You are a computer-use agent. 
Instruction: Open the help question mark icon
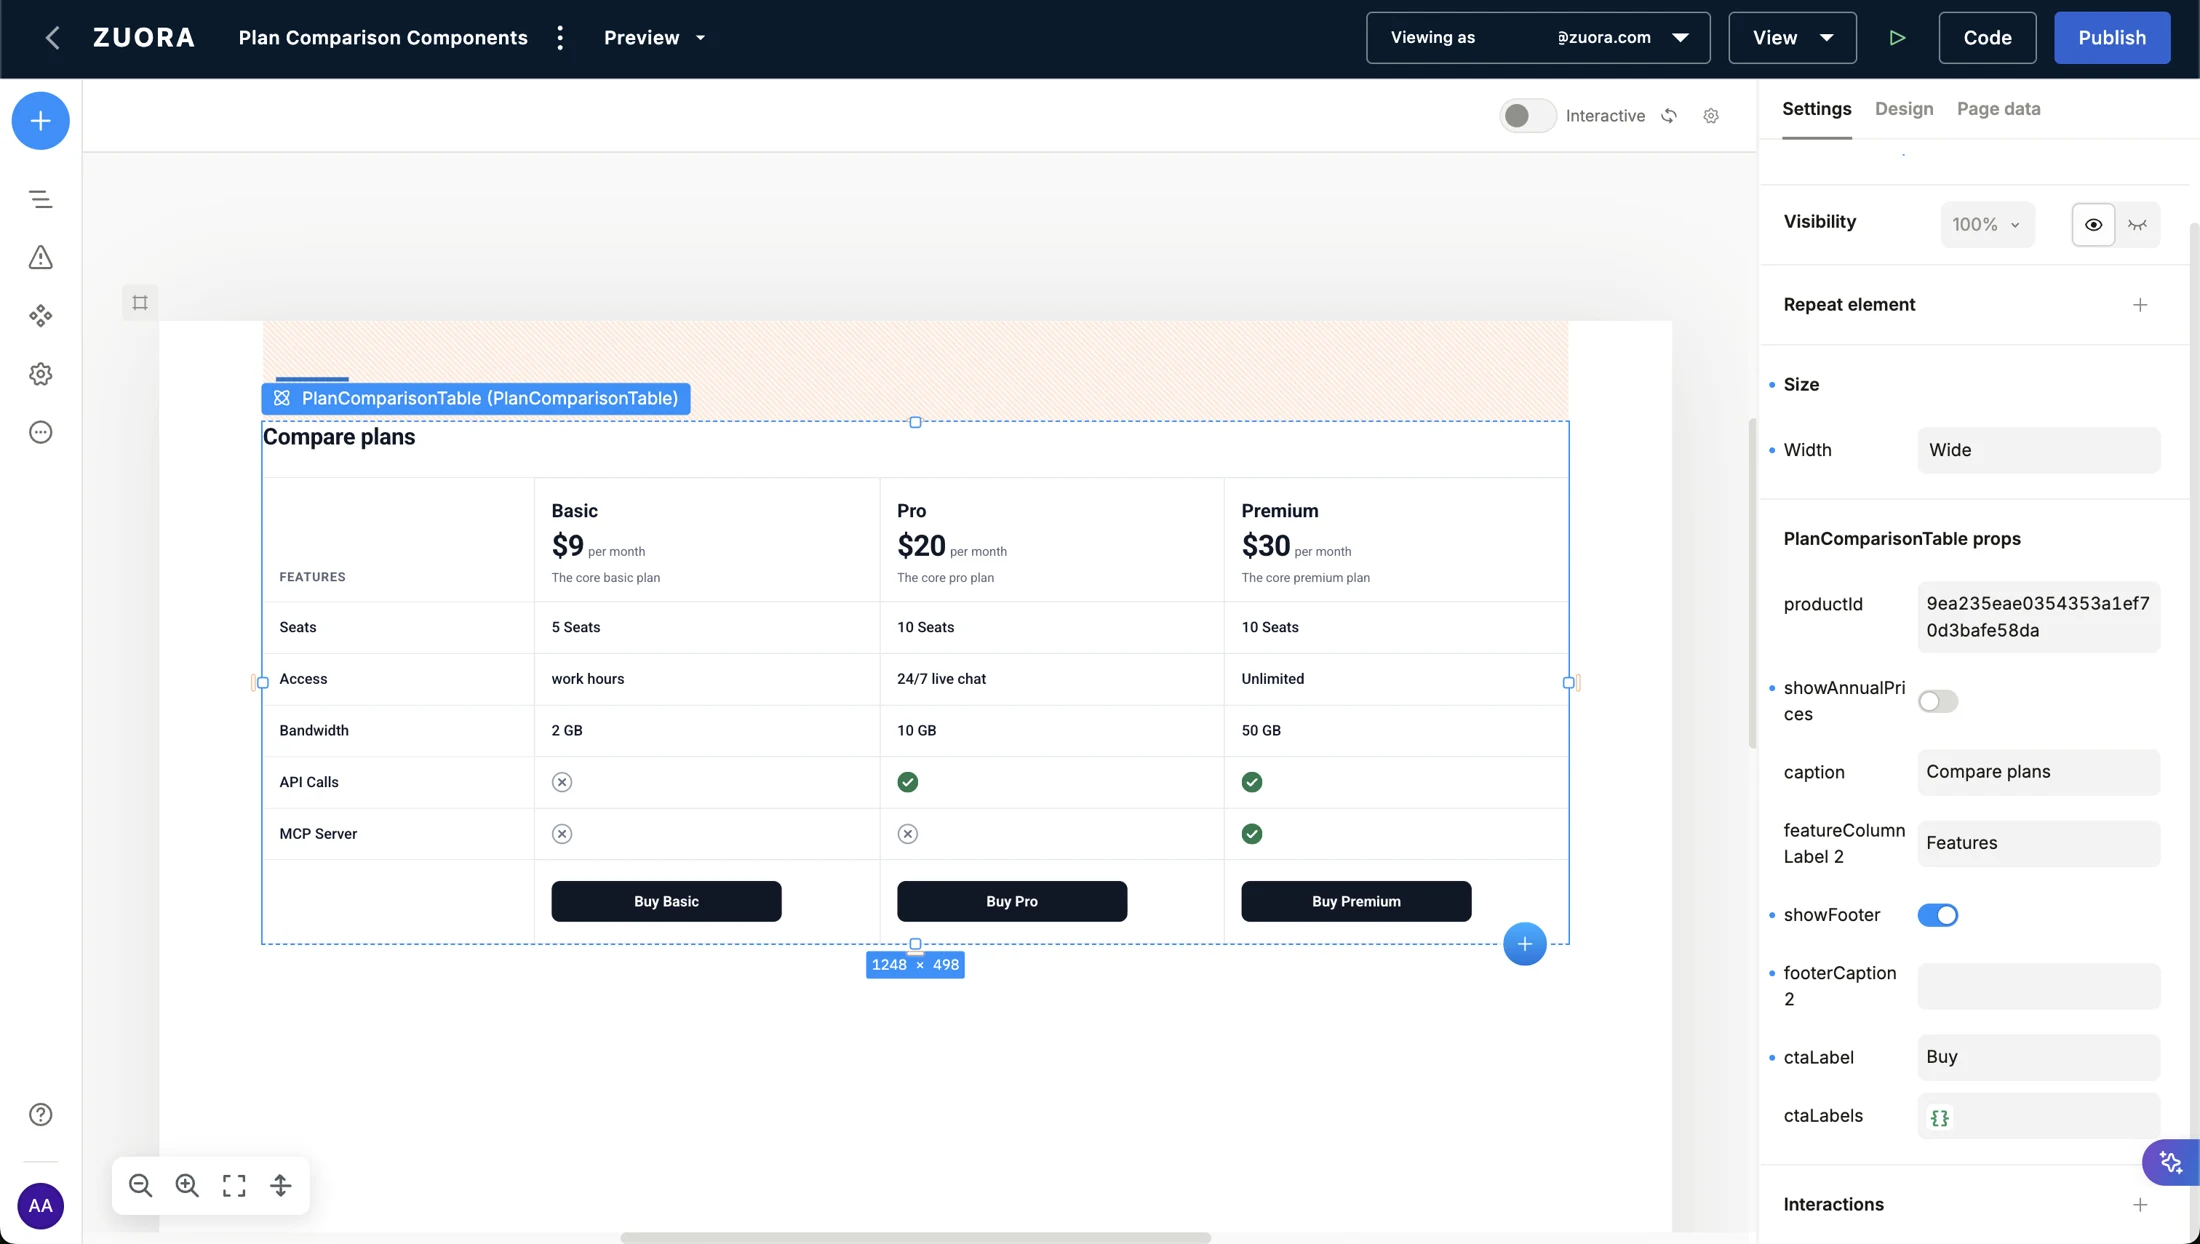40,1114
